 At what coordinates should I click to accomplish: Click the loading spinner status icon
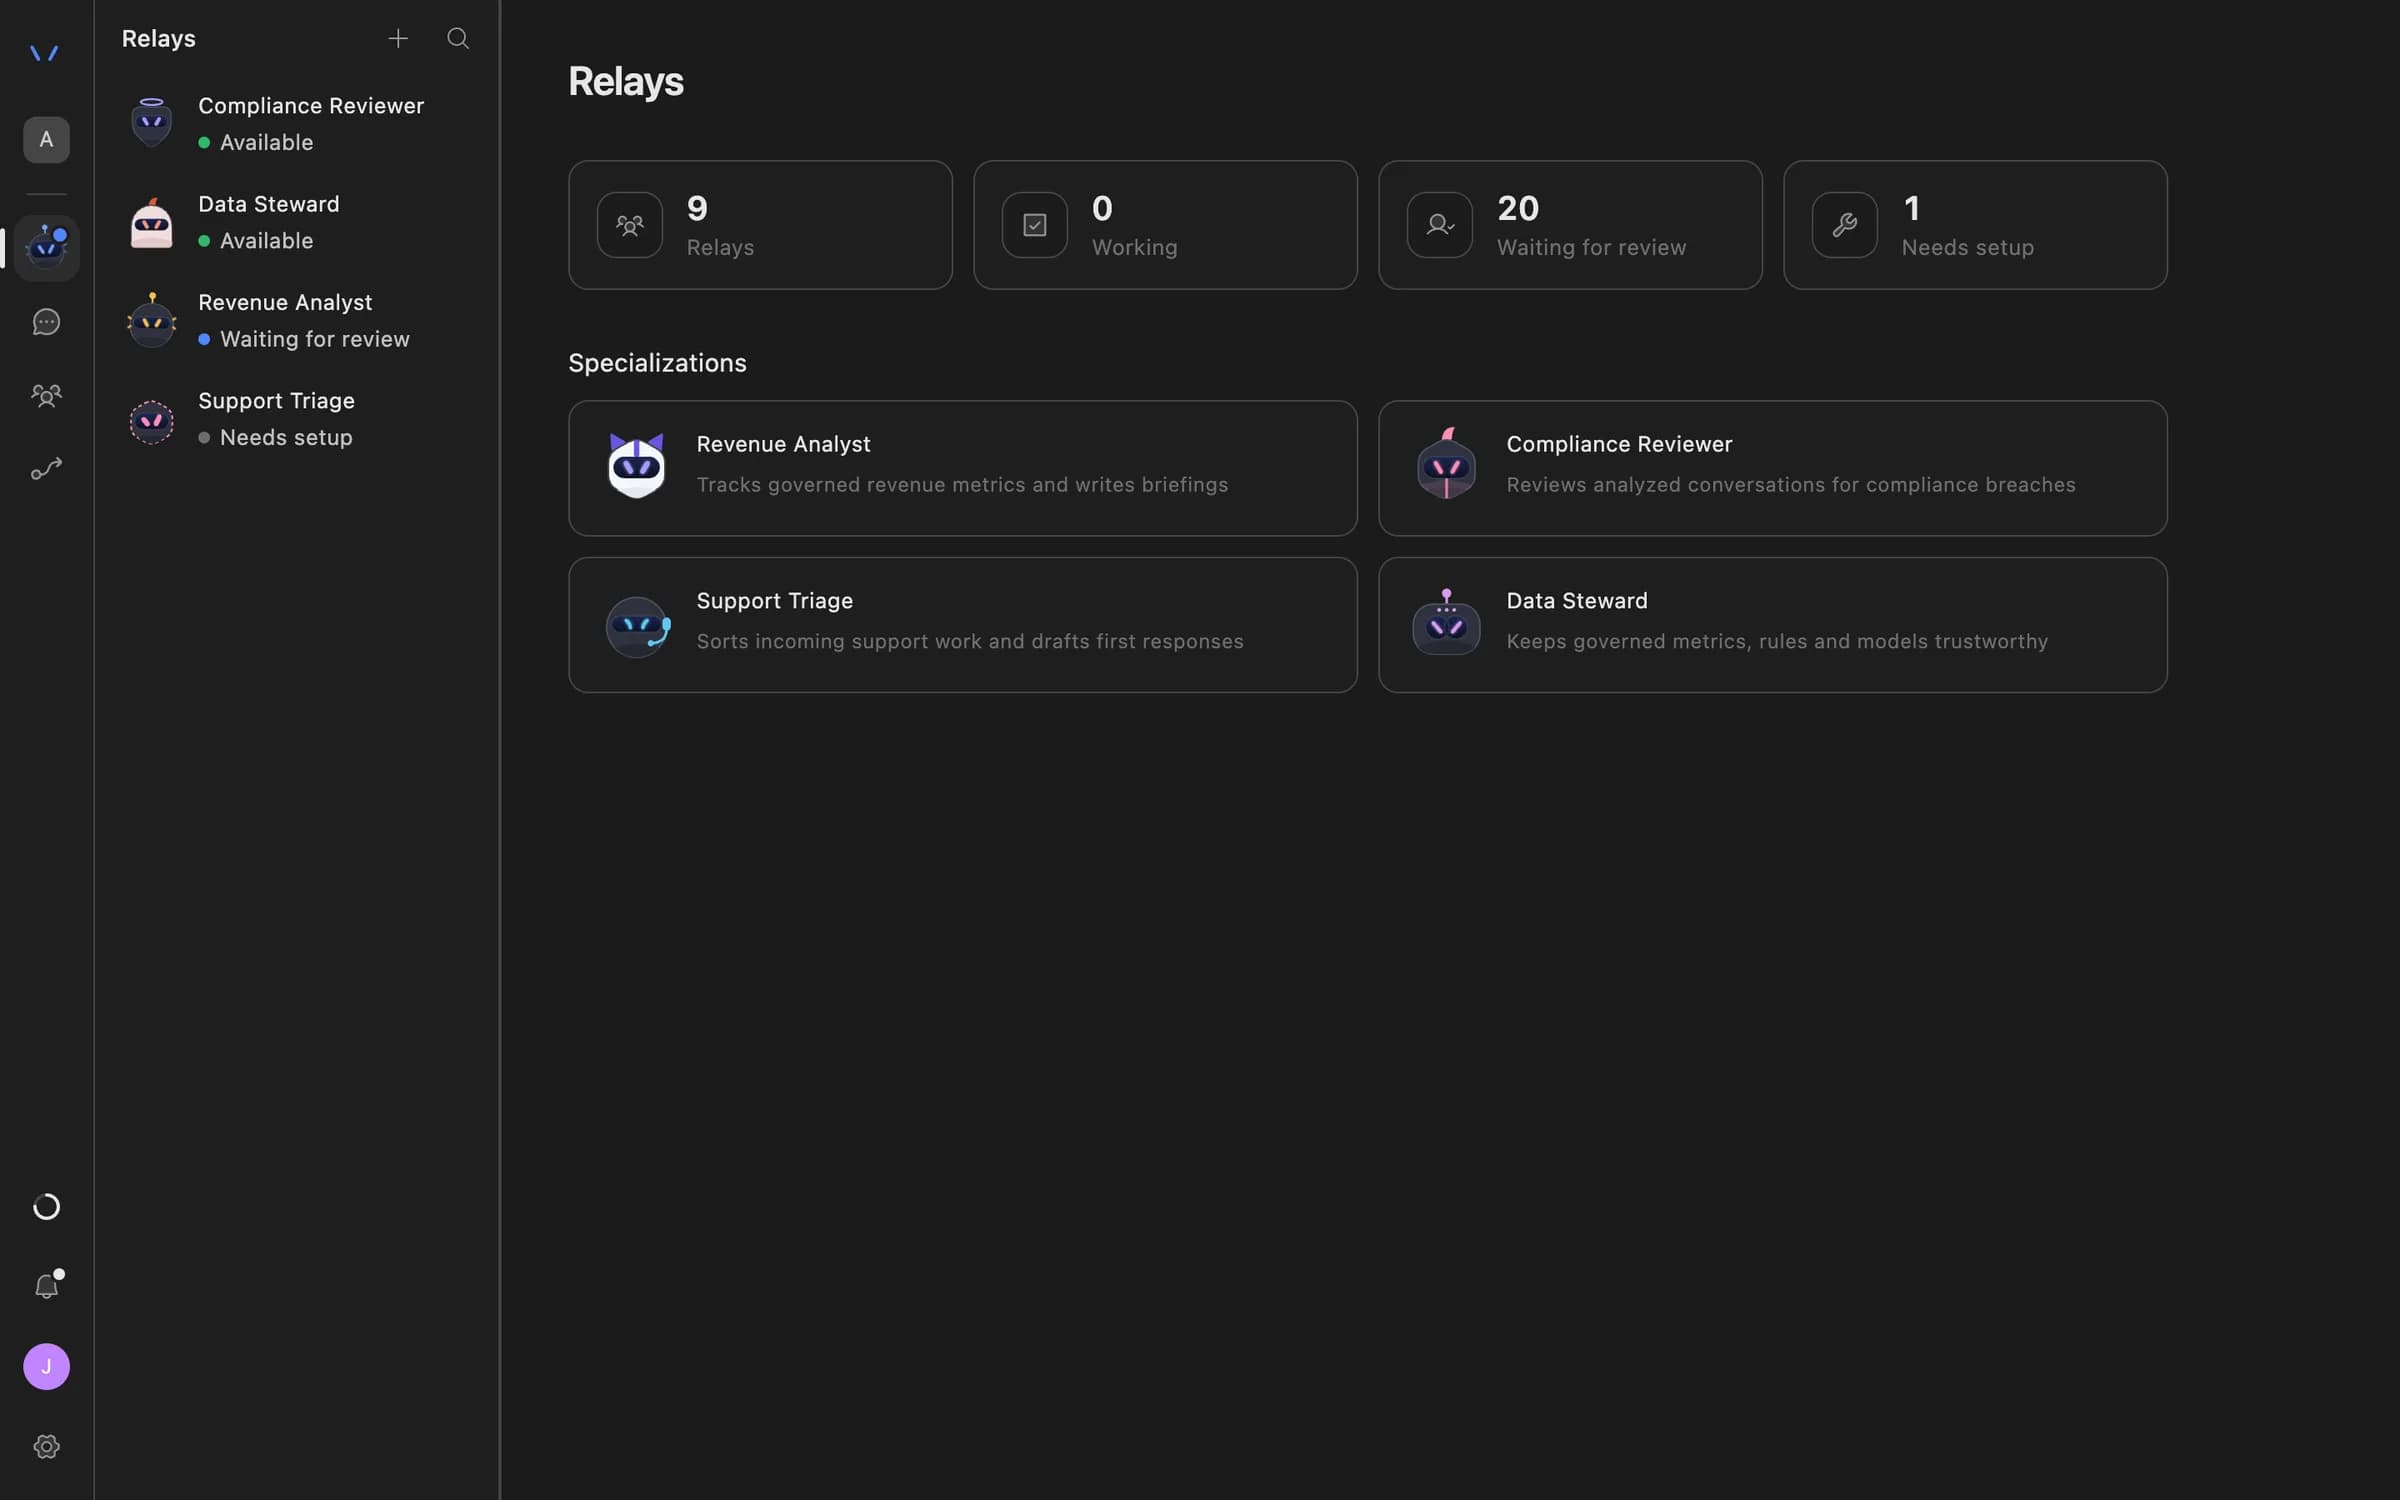[46, 1207]
